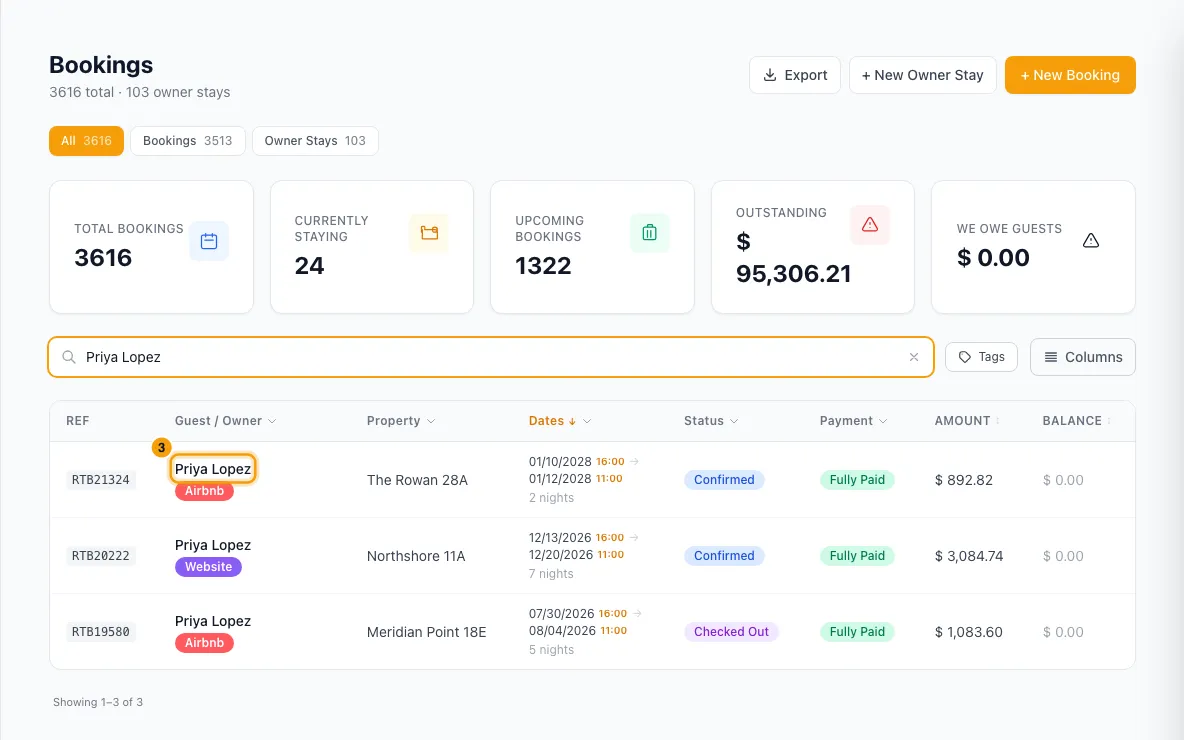The width and height of the screenshot is (1184, 740).
Task: Open guest Priya Lopez on RTB20222 row
Action: 213,545
